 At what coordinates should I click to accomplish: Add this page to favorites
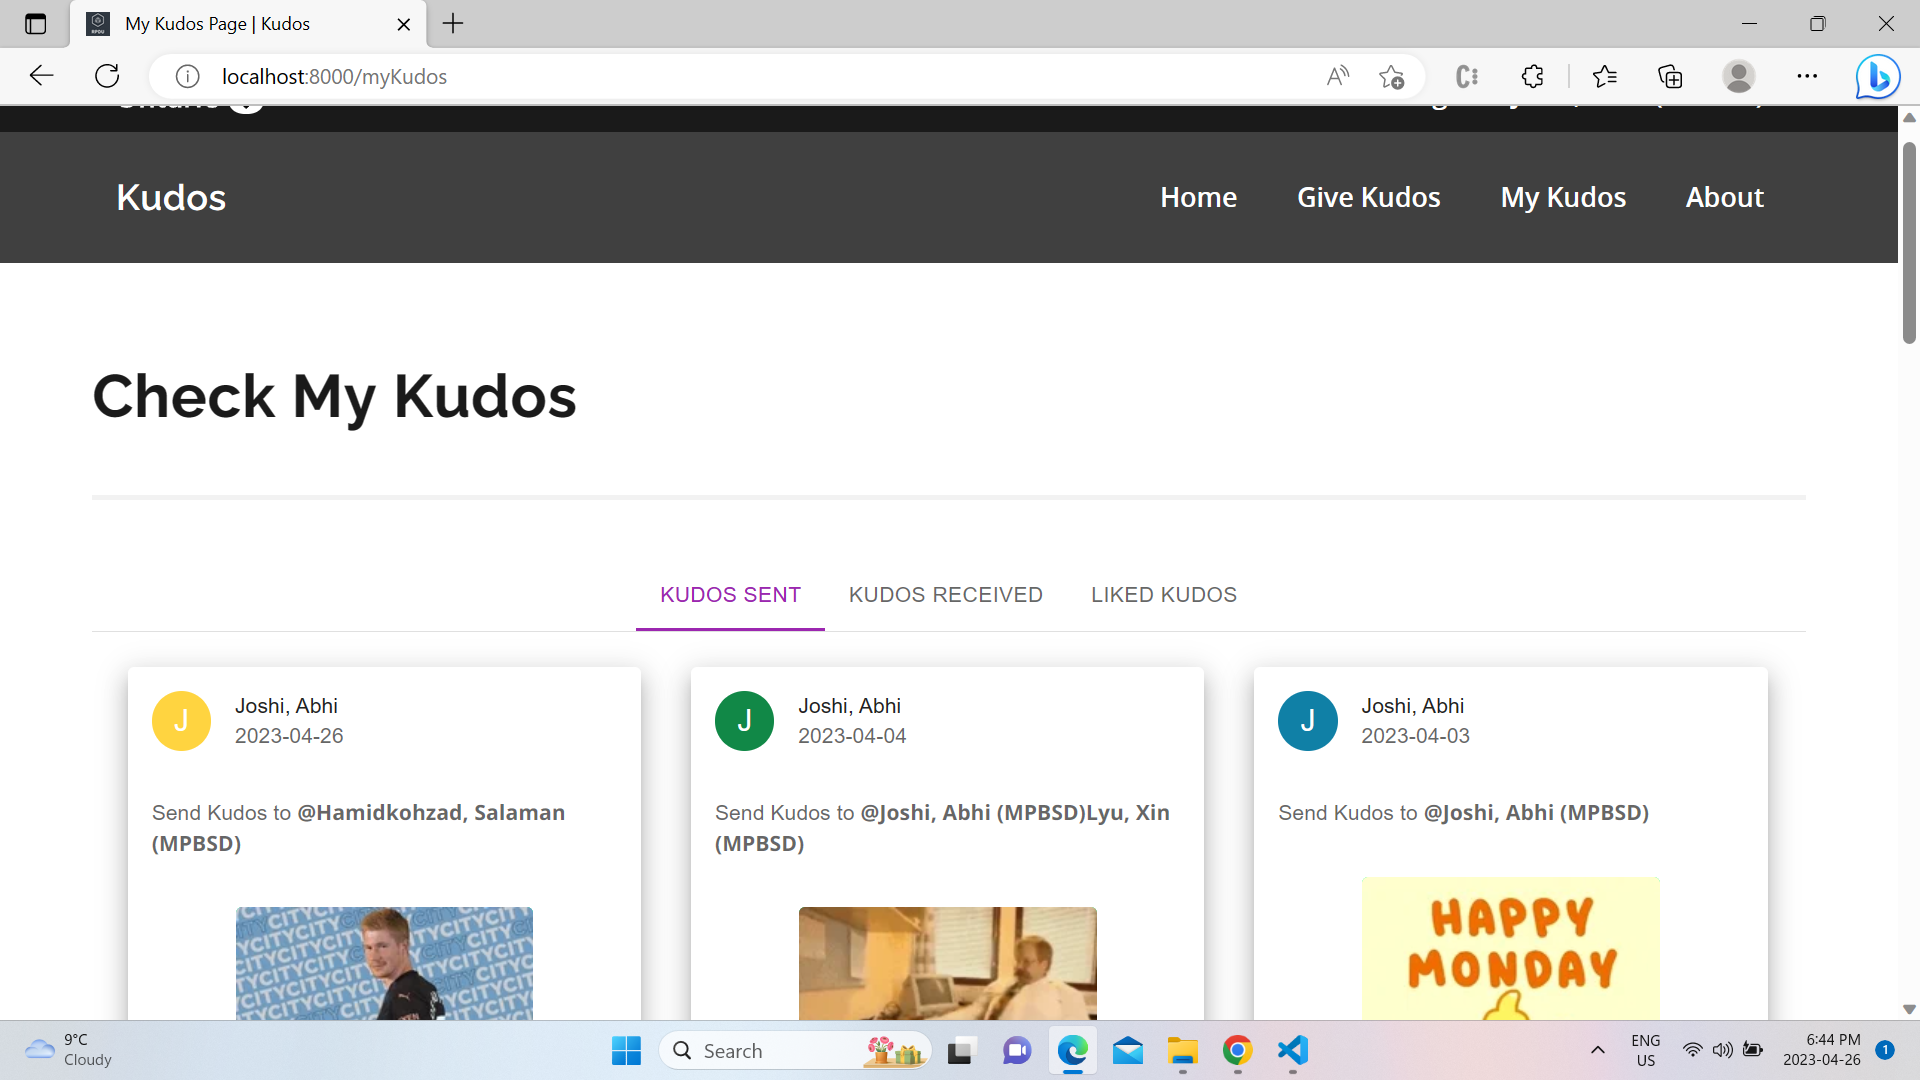1391,76
